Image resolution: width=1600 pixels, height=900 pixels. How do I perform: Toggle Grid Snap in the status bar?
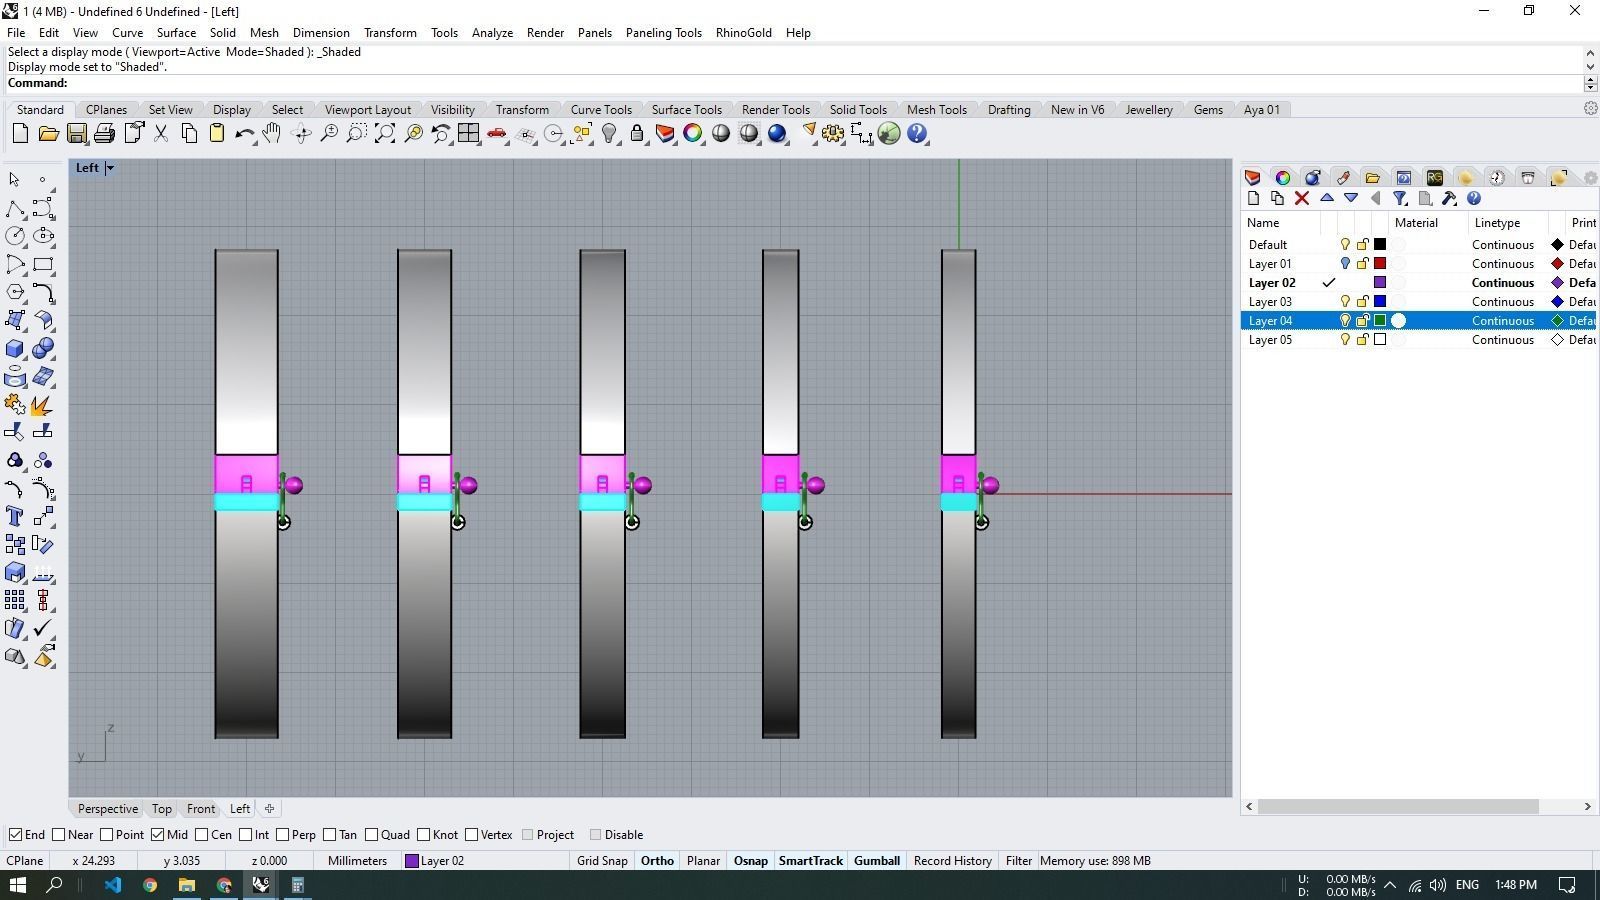tap(602, 861)
